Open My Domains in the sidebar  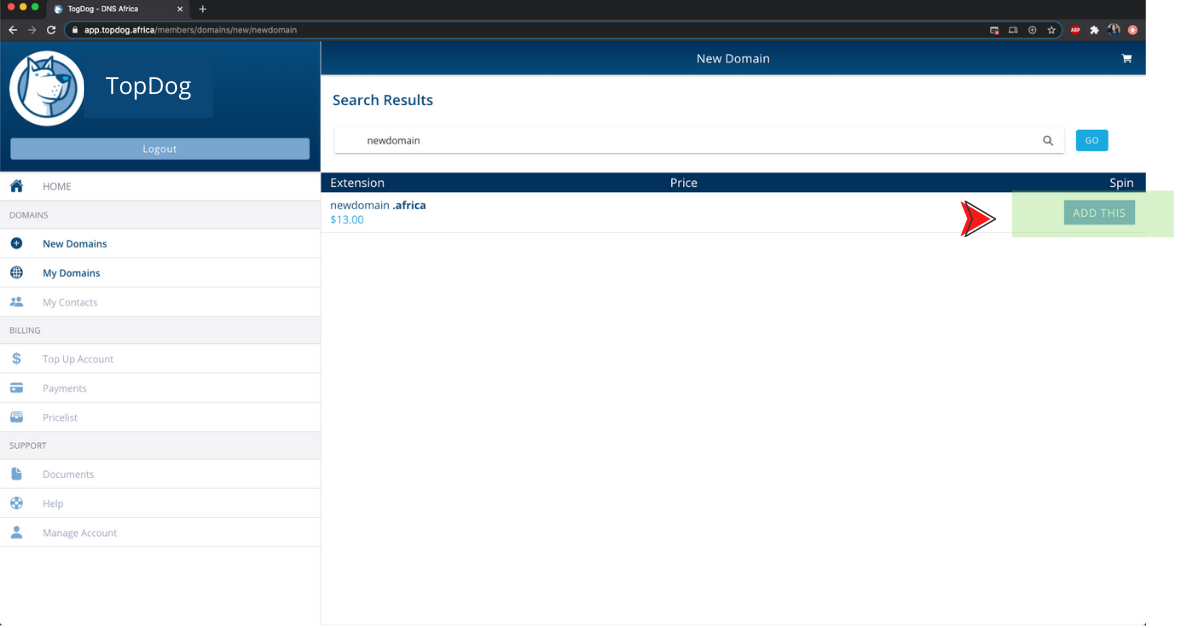[x=160, y=272]
